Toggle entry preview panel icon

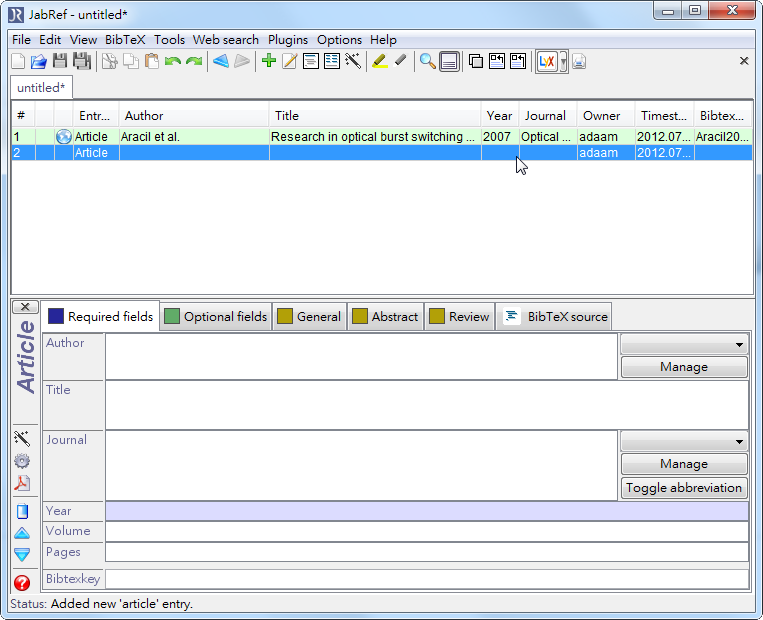449,61
